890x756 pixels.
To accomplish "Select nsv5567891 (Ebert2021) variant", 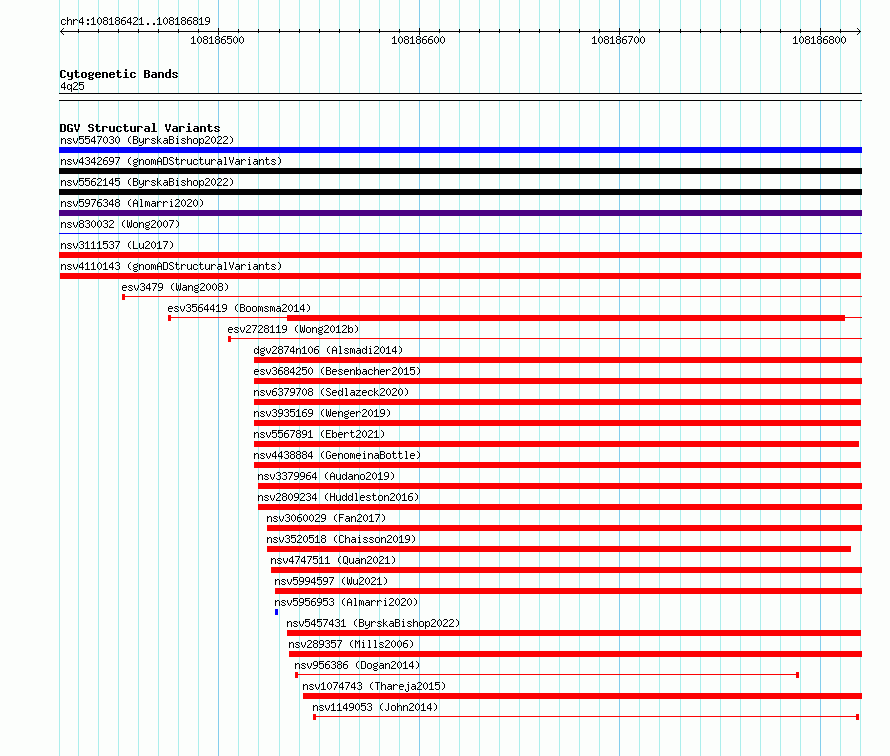I will [319, 434].
